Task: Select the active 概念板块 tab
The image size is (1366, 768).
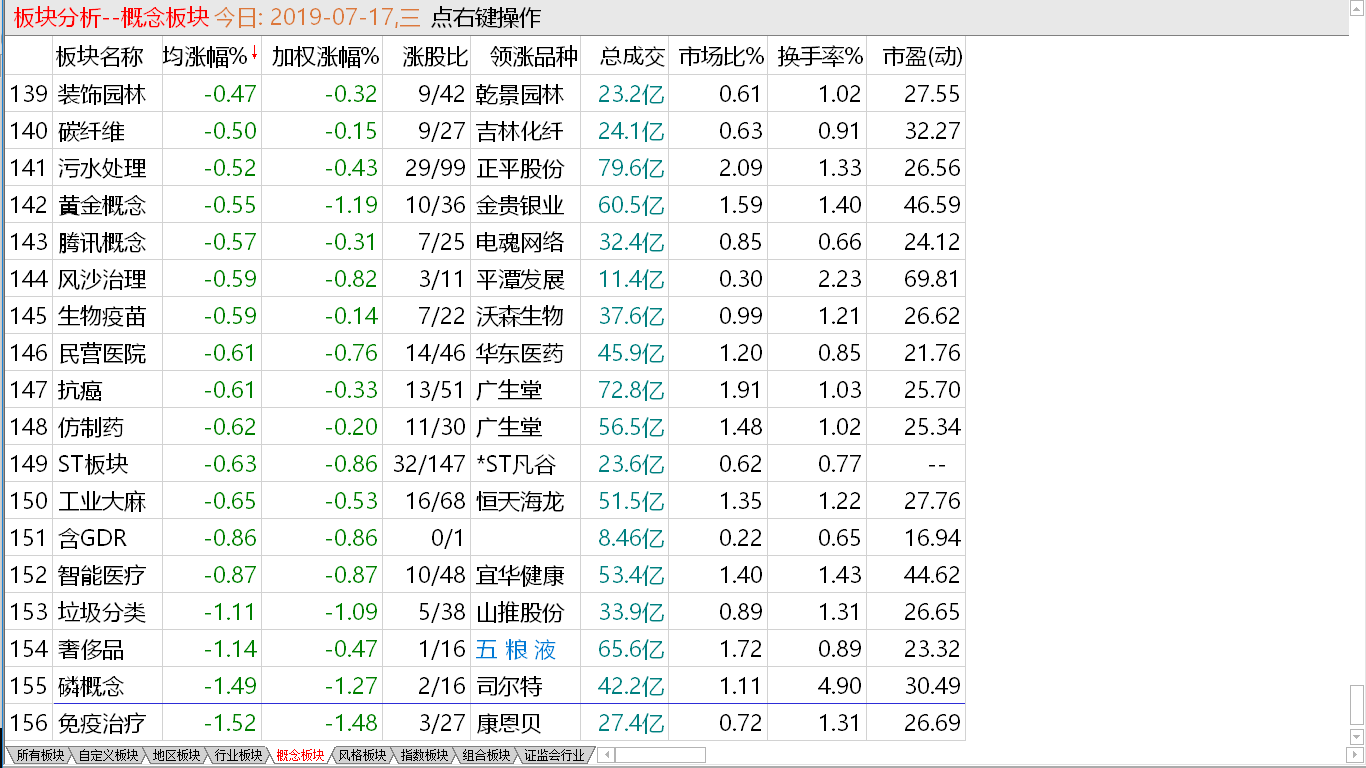Action: [x=299, y=755]
